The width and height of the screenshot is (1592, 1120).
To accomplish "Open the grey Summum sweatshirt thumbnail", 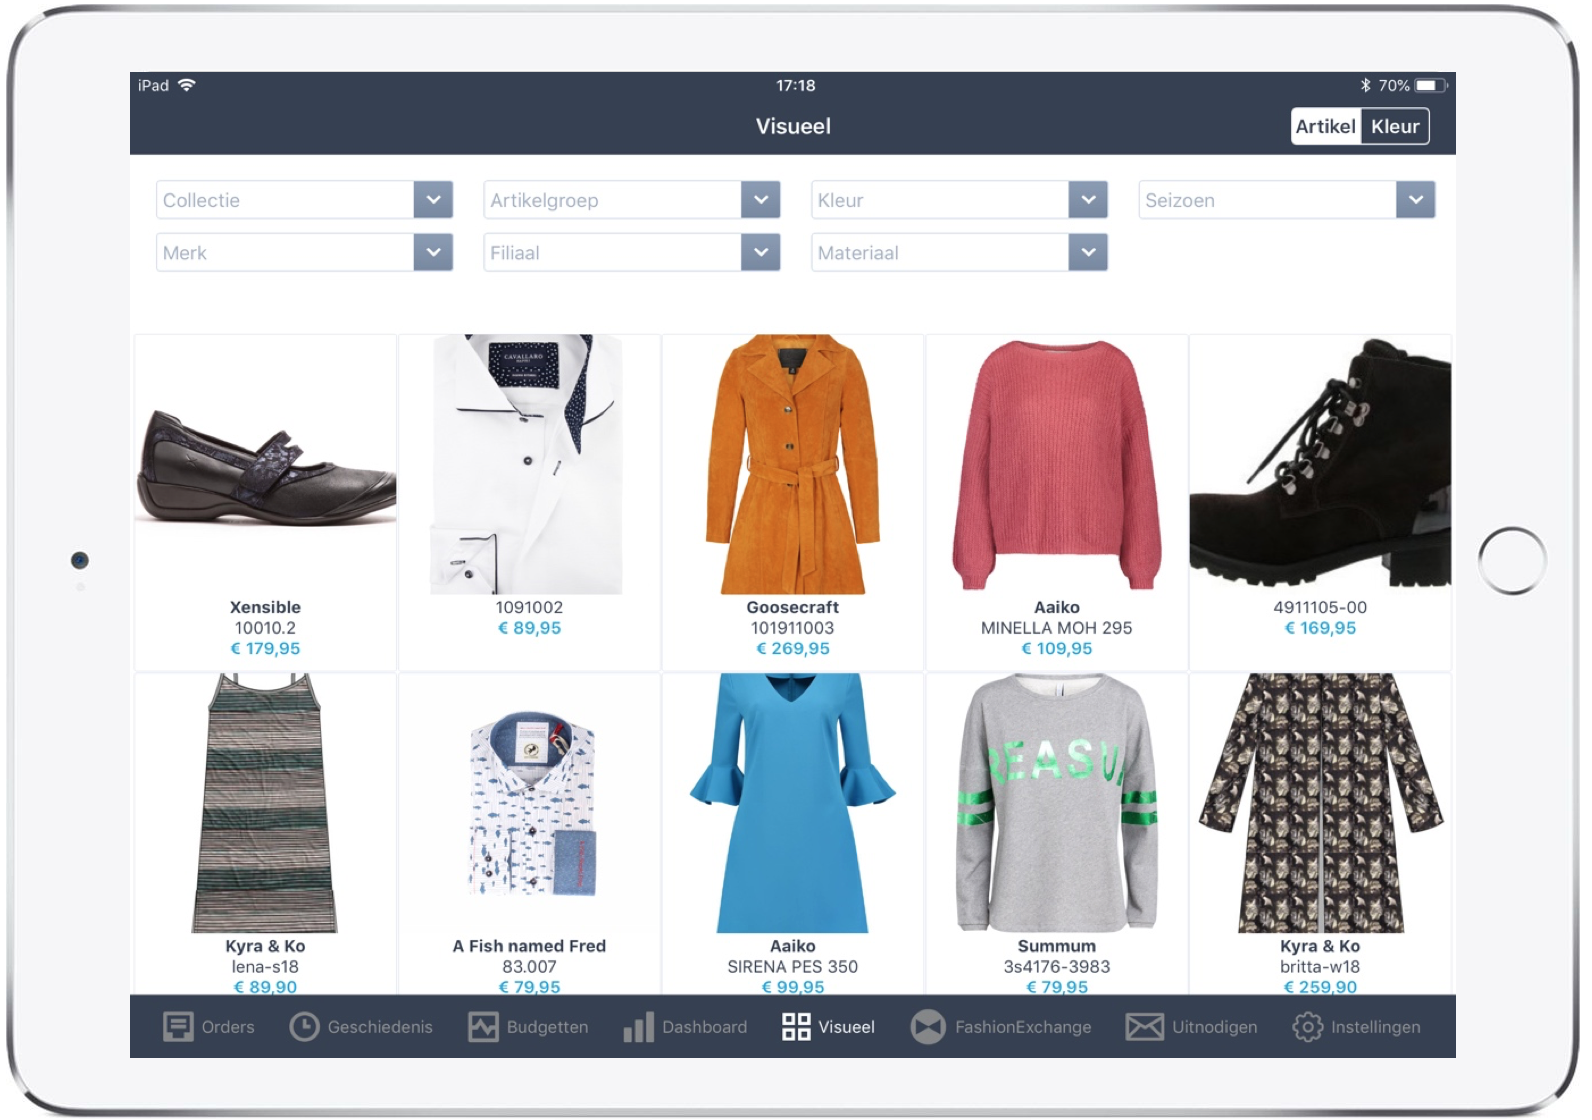I will tap(1057, 803).
